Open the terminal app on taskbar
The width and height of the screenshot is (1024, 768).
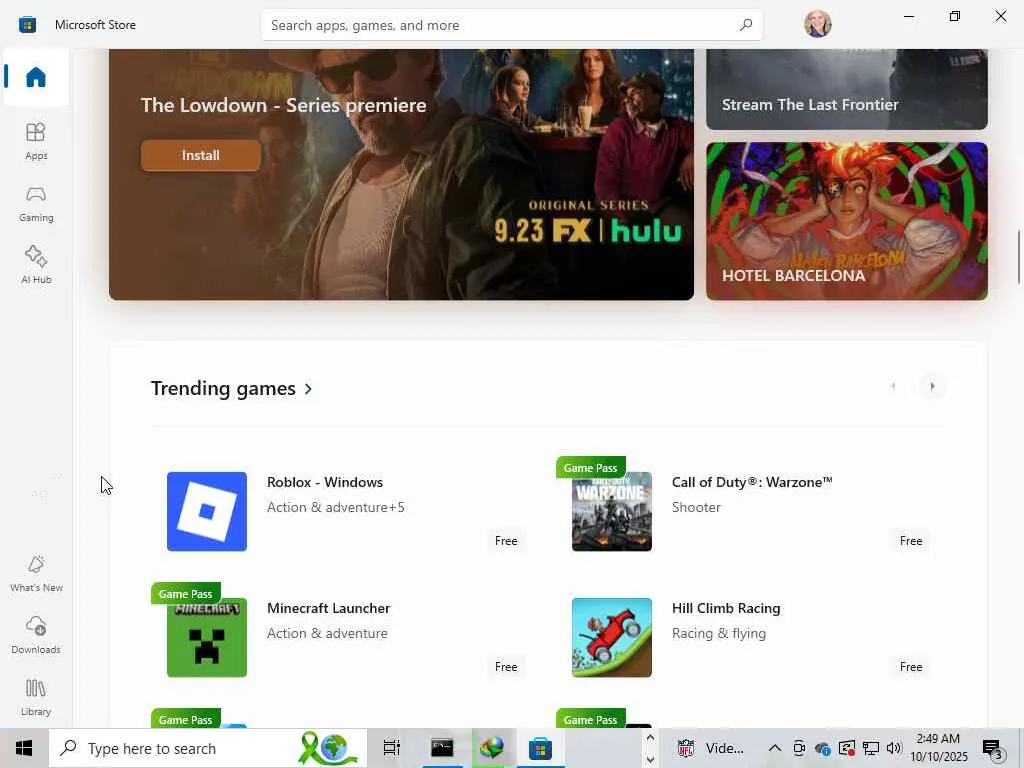[442, 748]
